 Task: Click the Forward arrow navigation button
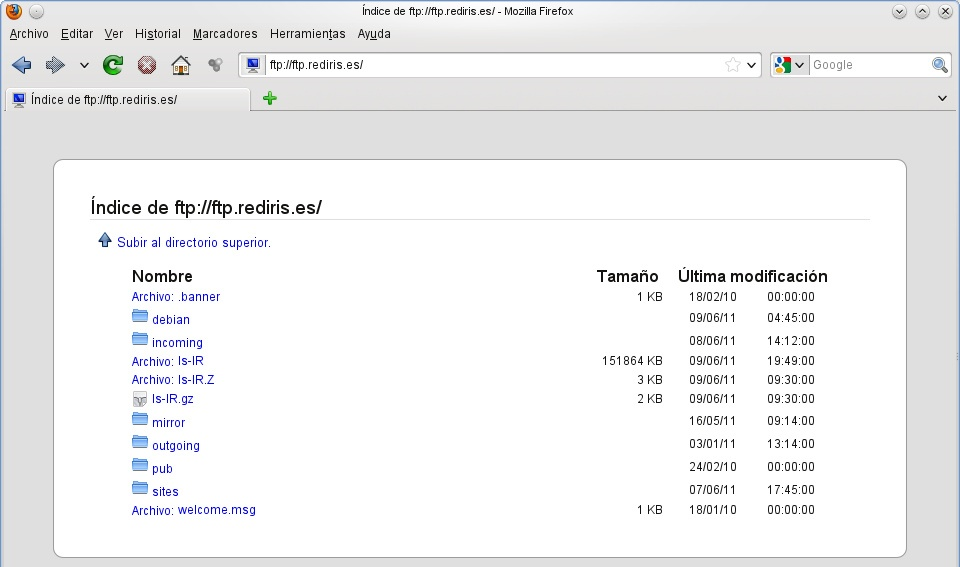tap(55, 65)
